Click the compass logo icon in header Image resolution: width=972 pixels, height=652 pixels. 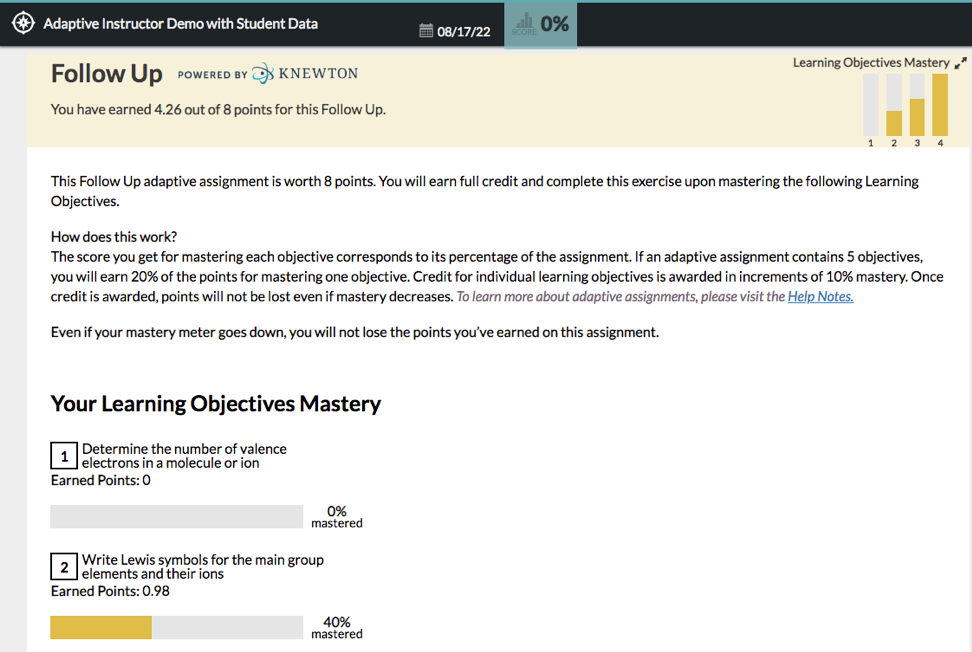pyautogui.click(x=24, y=24)
